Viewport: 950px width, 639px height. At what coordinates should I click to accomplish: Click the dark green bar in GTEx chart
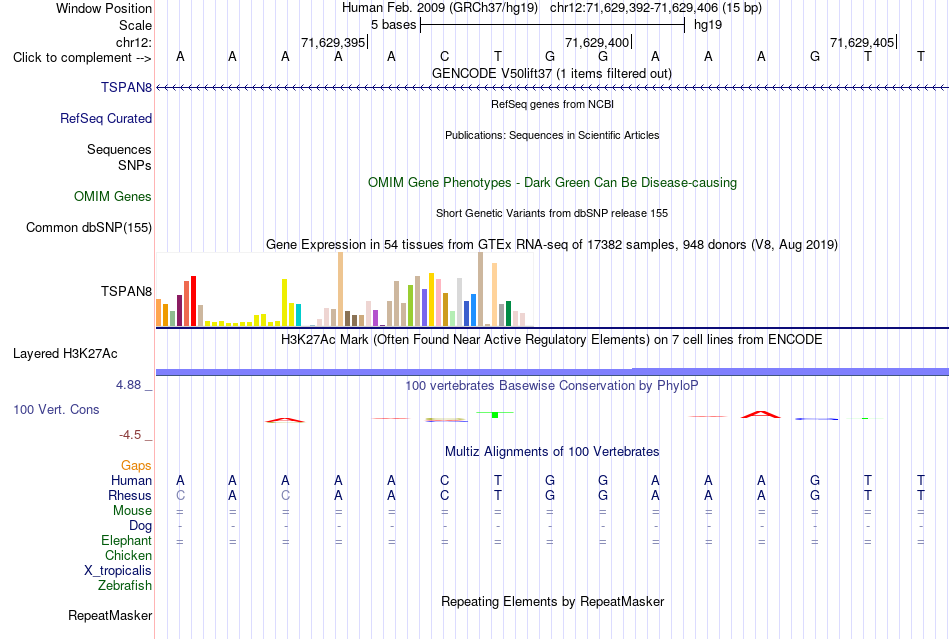[508, 314]
